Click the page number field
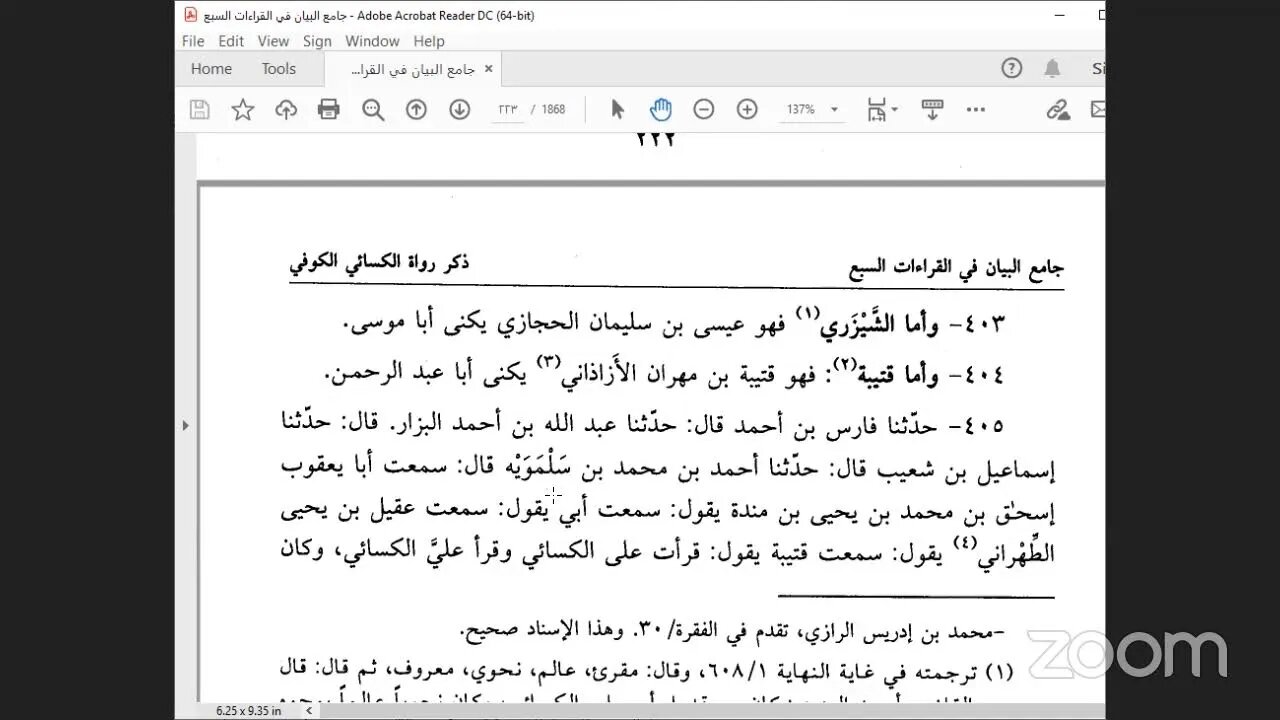 507,110
